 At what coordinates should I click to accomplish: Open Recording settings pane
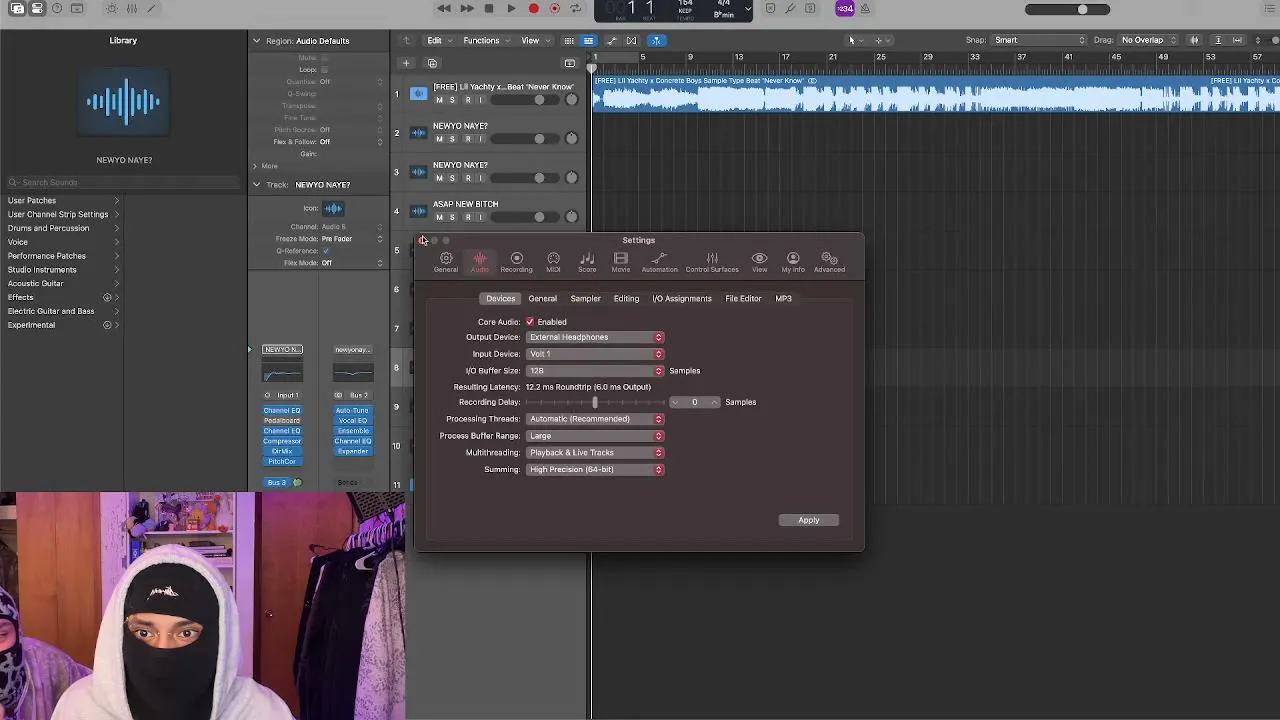point(516,262)
